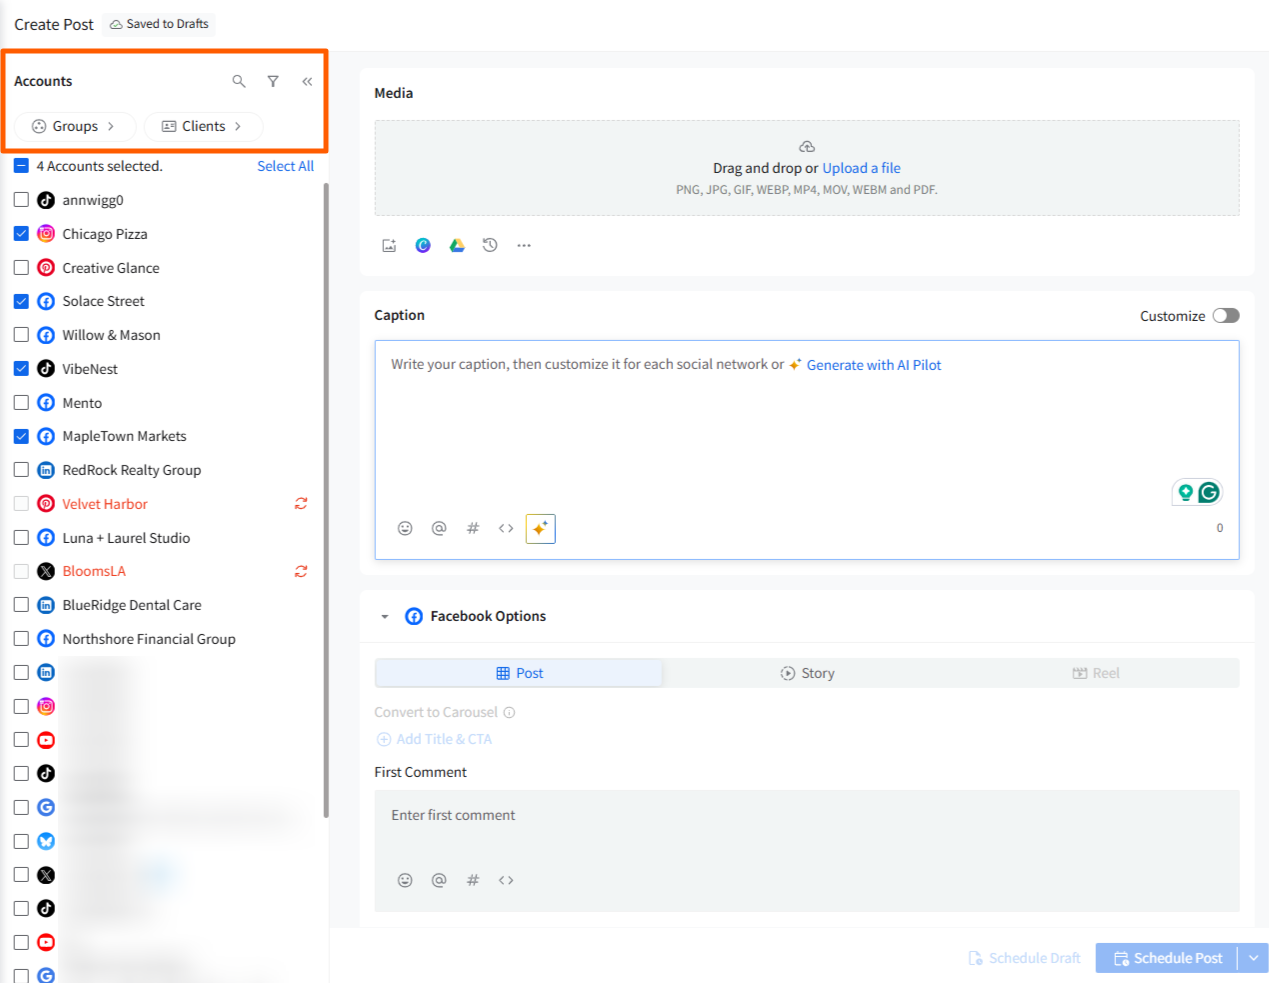The height and width of the screenshot is (983, 1269).
Task: Insert emoji in first comment toolbar
Action: tap(405, 880)
